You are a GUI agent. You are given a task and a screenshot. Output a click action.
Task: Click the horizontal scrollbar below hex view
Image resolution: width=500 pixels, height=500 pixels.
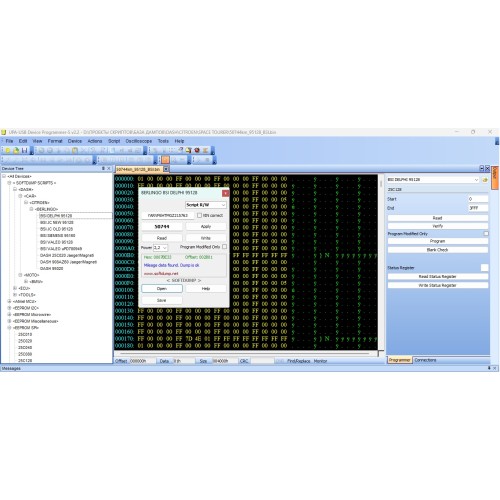click(246, 354)
